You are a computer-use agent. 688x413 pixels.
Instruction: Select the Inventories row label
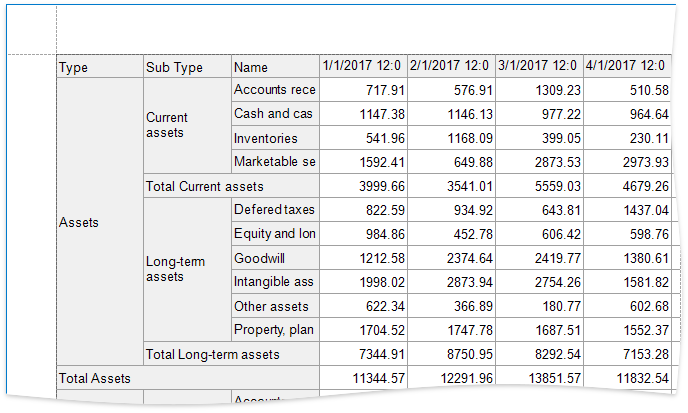(x=274, y=138)
